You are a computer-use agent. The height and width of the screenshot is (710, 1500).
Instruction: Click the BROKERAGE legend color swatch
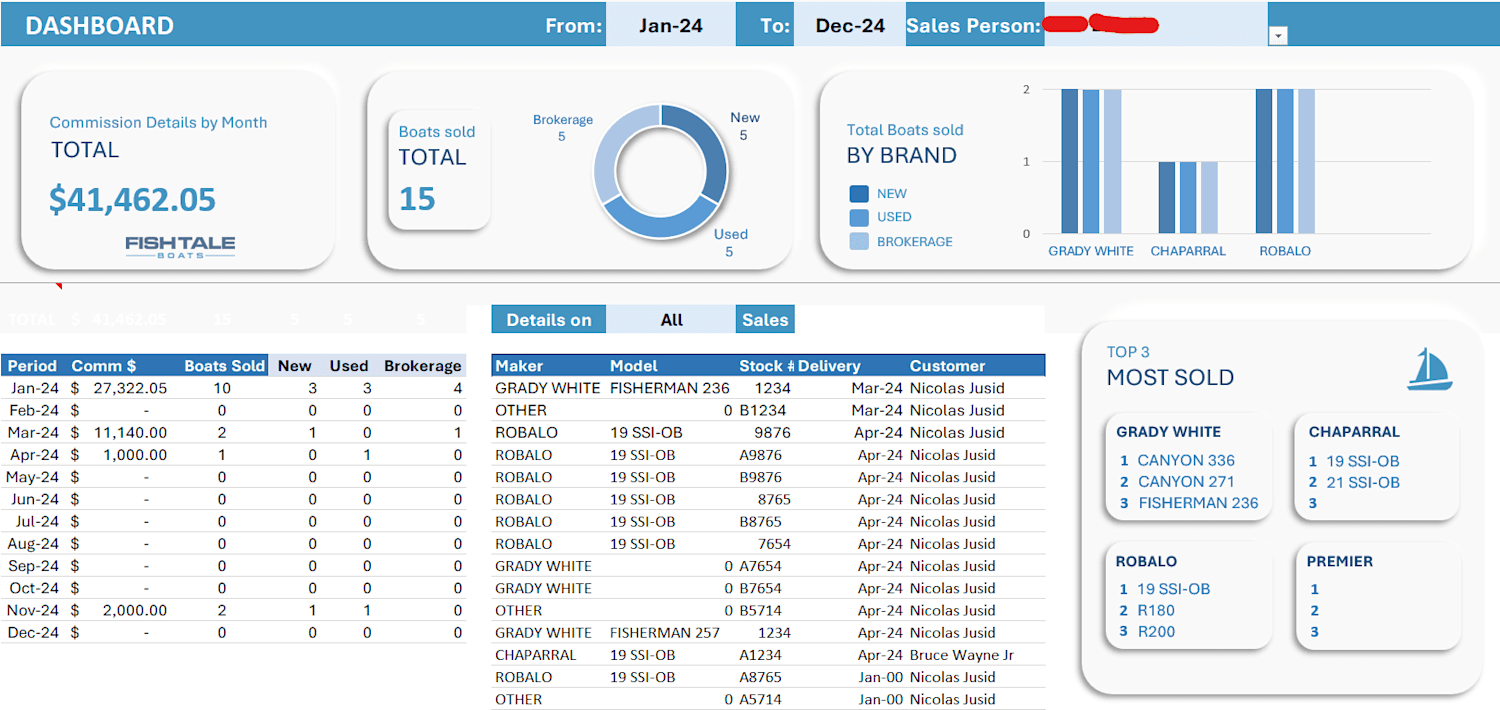pyautogui.click(x=859, y=241)
